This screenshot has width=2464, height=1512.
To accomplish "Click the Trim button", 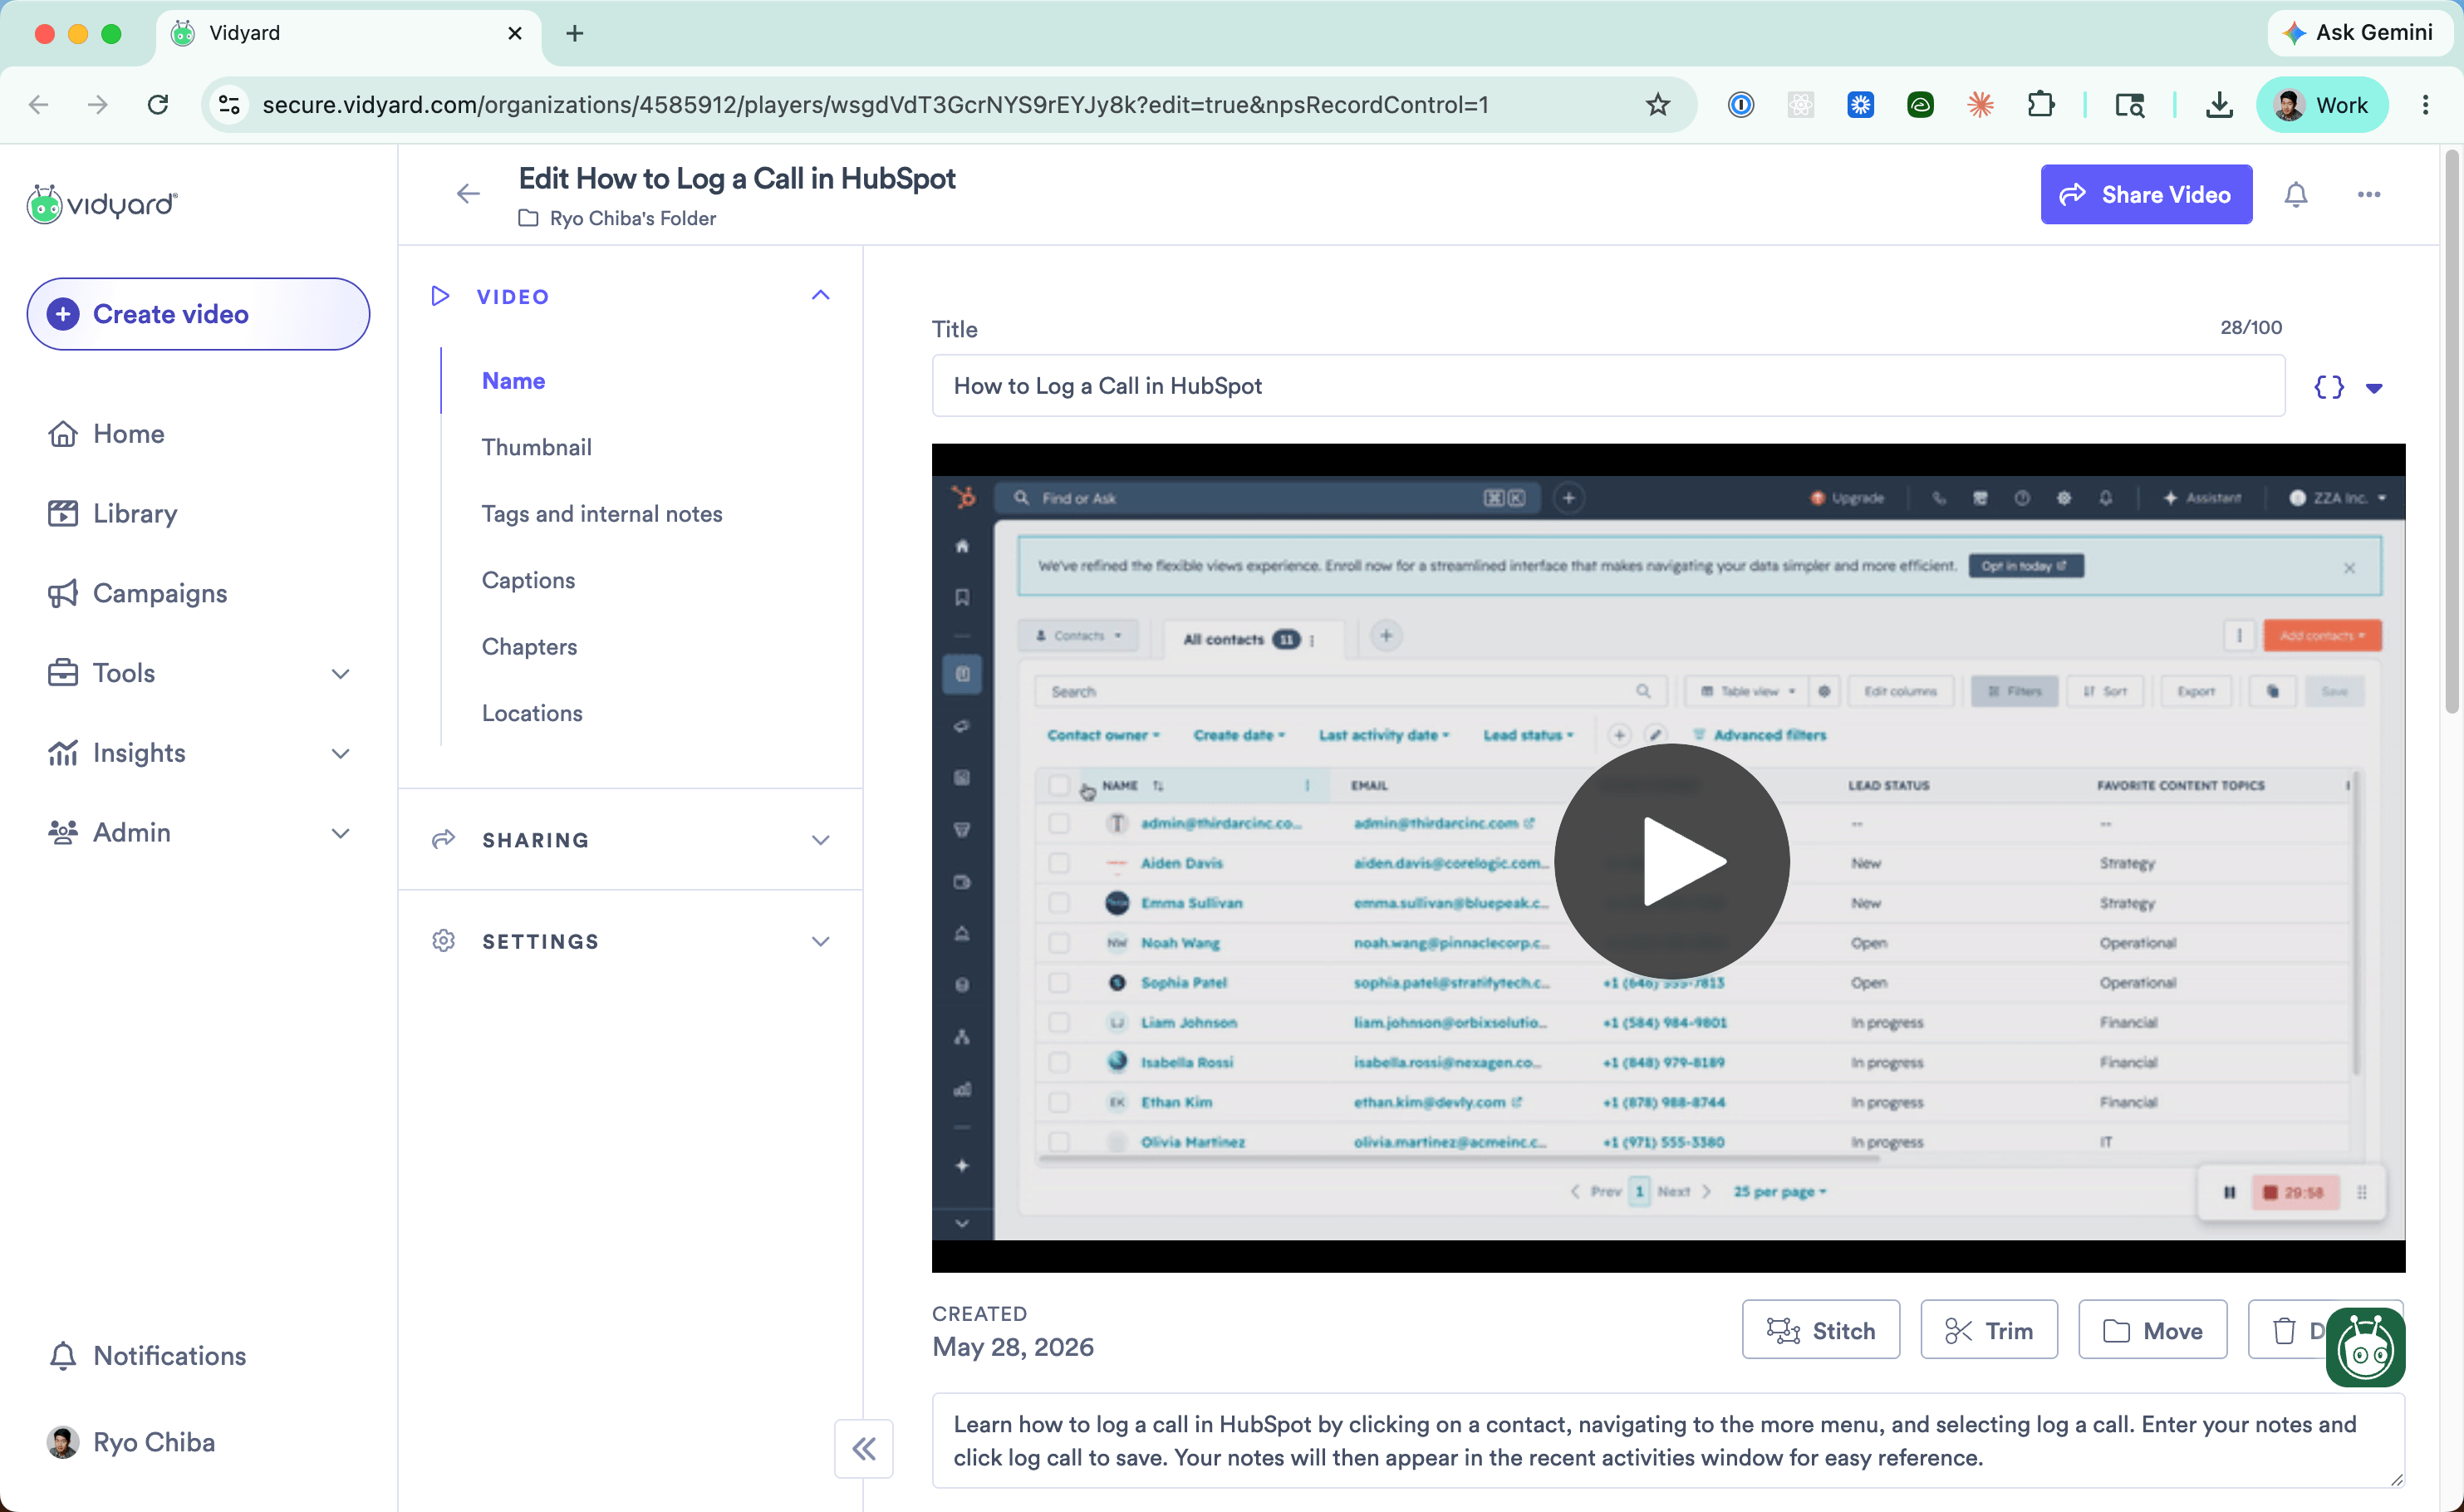I will tap(1989, 1331).
